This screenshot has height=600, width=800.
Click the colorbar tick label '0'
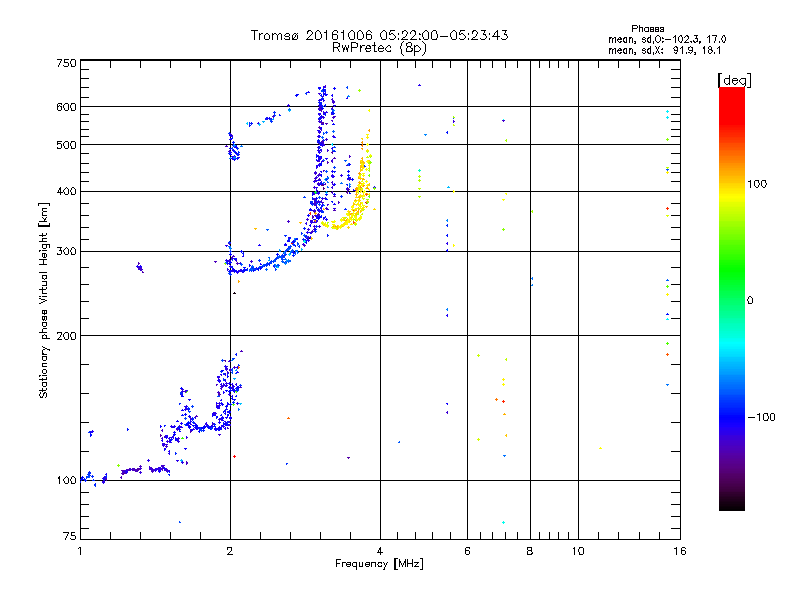point(750,301)
